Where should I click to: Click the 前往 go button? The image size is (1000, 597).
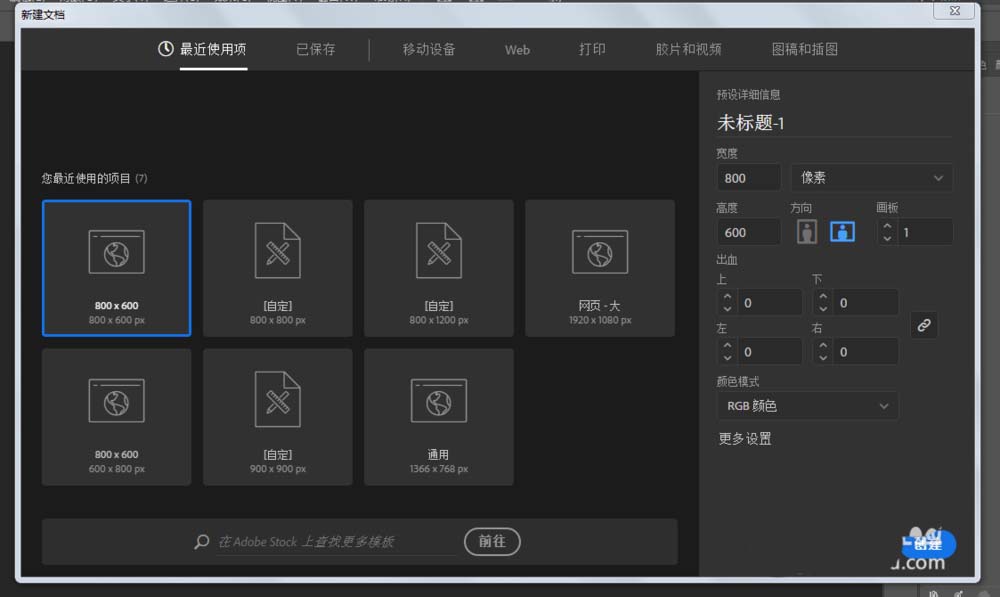tap(492, 542)
